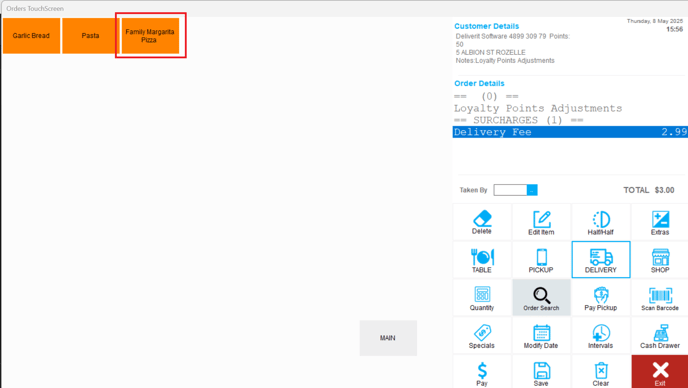The image size is (688, 388).
Task: Click the Notes: Loyalty Points Adjustments text
Action: tap(505, 61)
